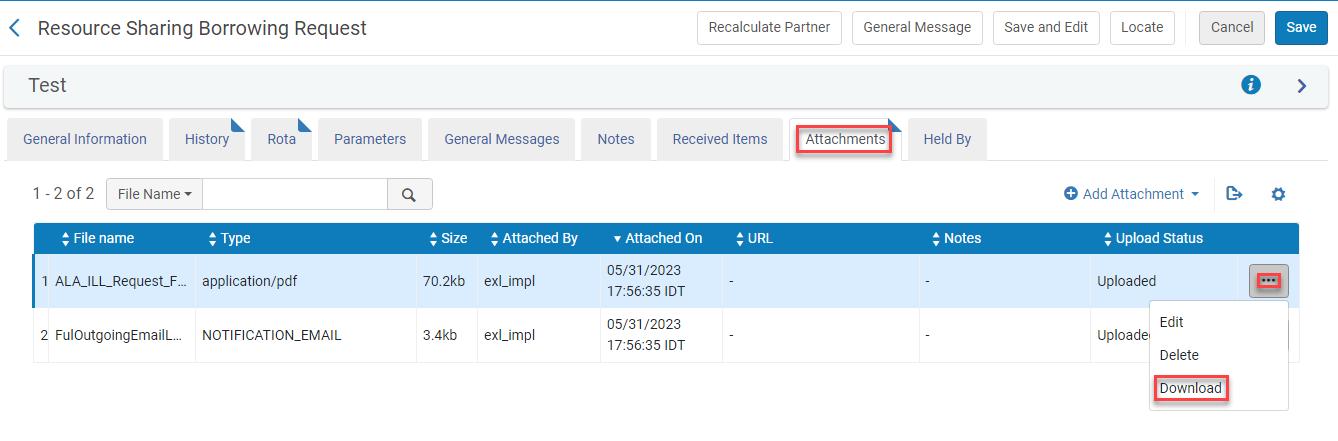Click the Cancel button
The image size is (1338, 441).
[1231, 28]
